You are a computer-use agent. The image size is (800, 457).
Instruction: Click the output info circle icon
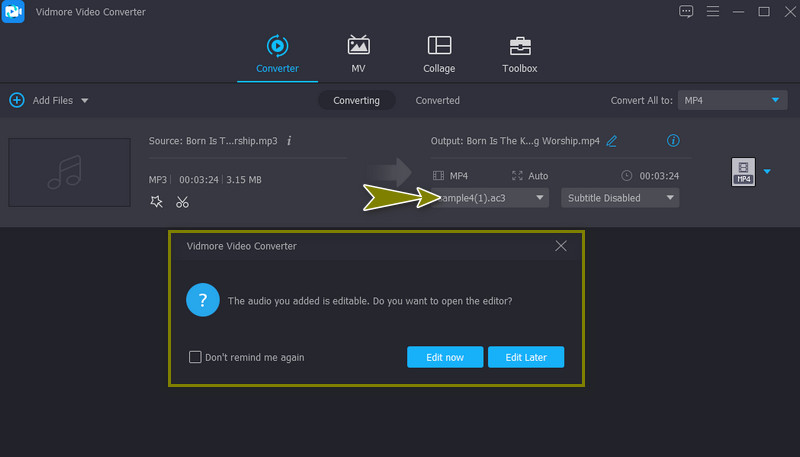(x=673, y=141)
